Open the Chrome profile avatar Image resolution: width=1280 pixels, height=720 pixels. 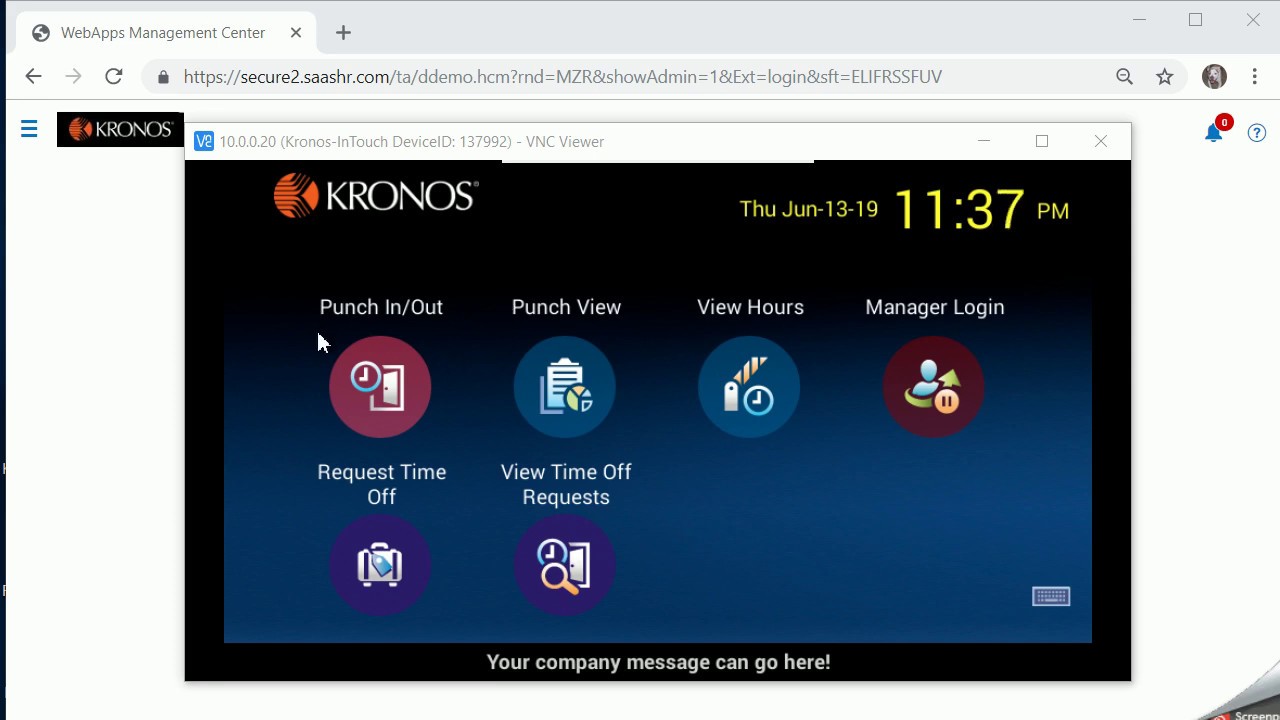click(1214, 76)
